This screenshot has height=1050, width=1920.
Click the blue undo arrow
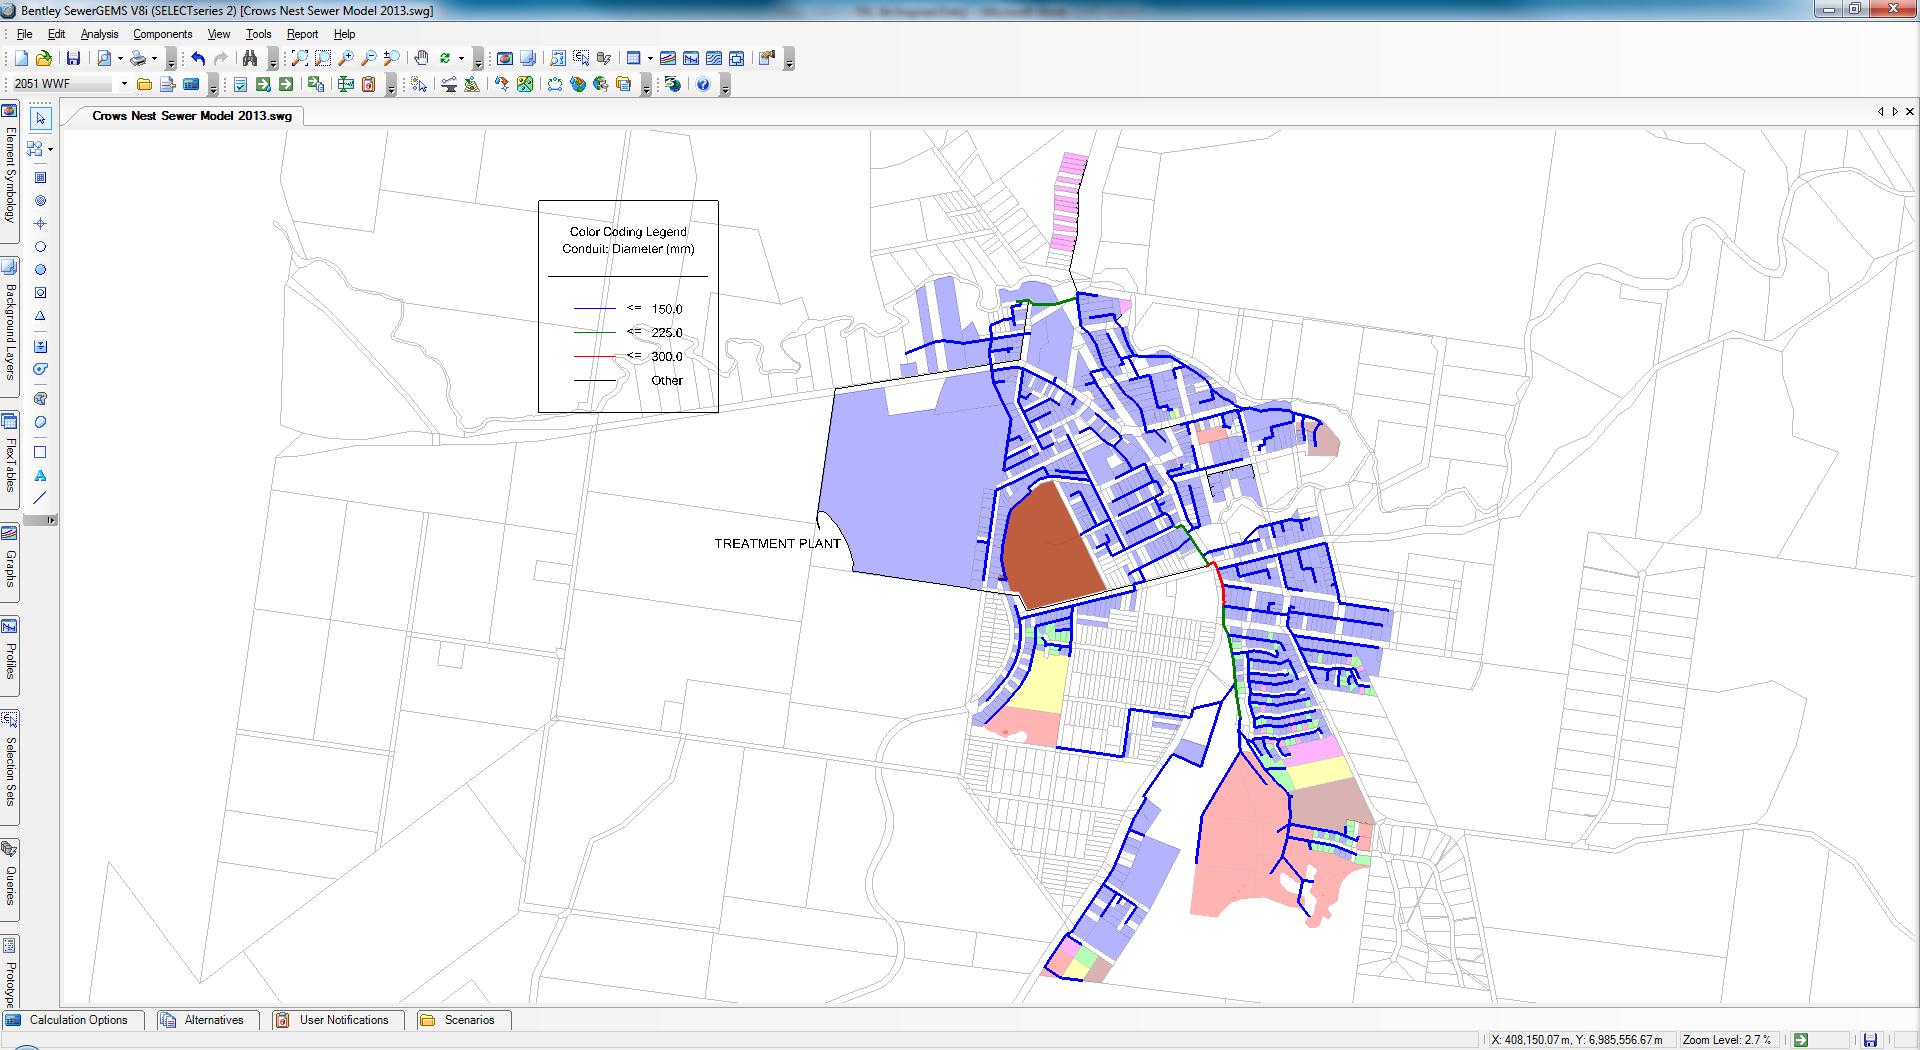(x=198, y=58)
